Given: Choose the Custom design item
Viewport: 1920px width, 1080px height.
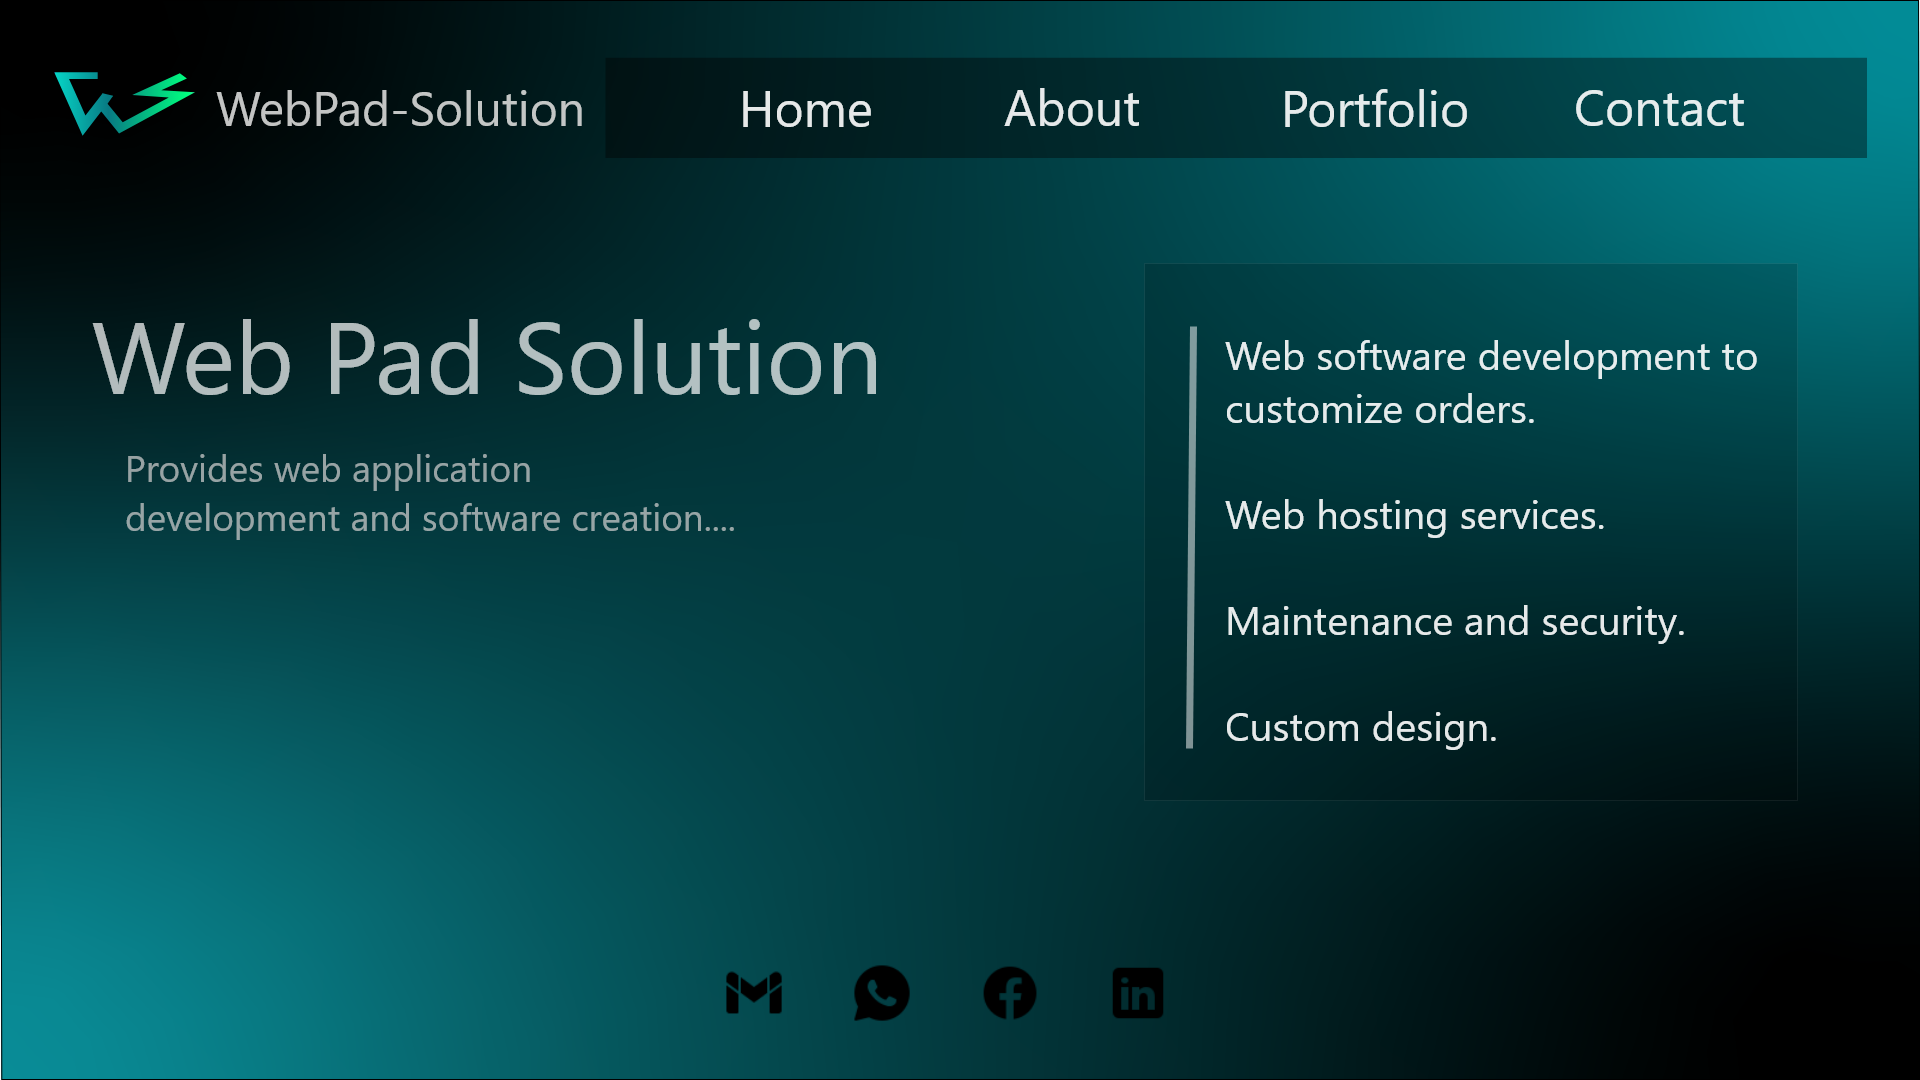Looking at the screenshot, I should click(1360, 728).
